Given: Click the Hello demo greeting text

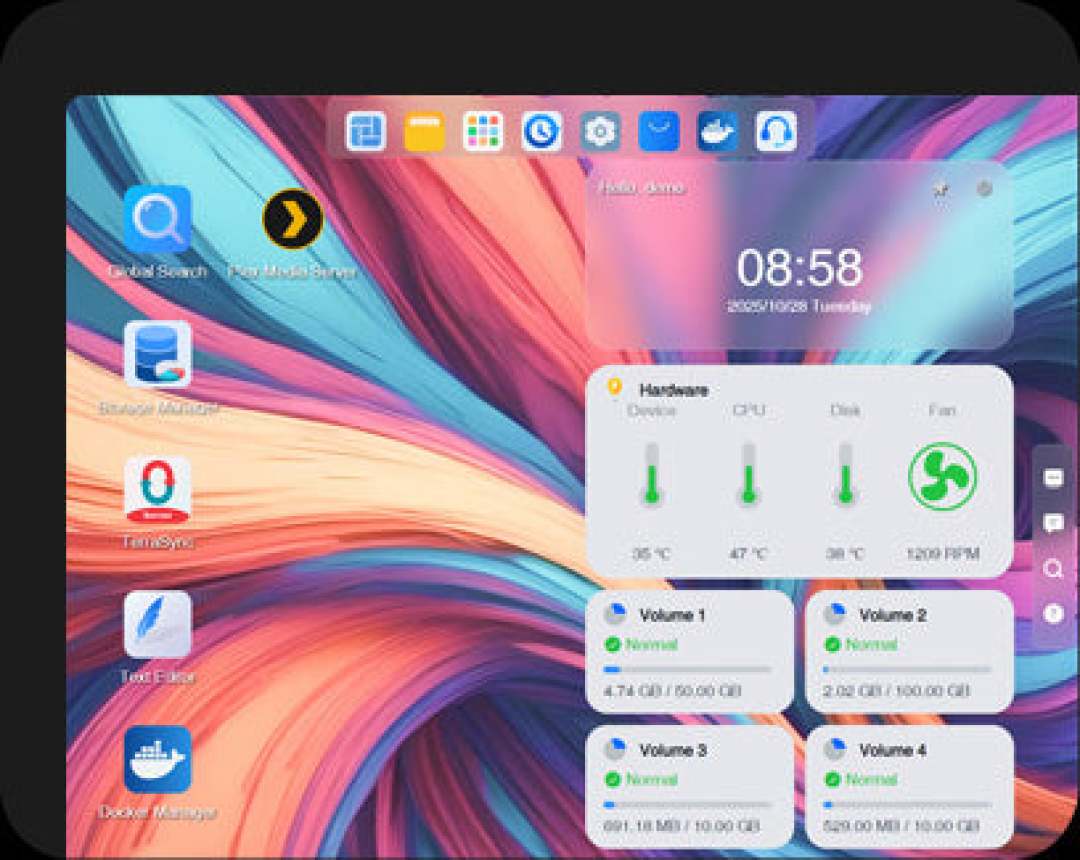Looking at the screenshot, I should pos(641,188).
